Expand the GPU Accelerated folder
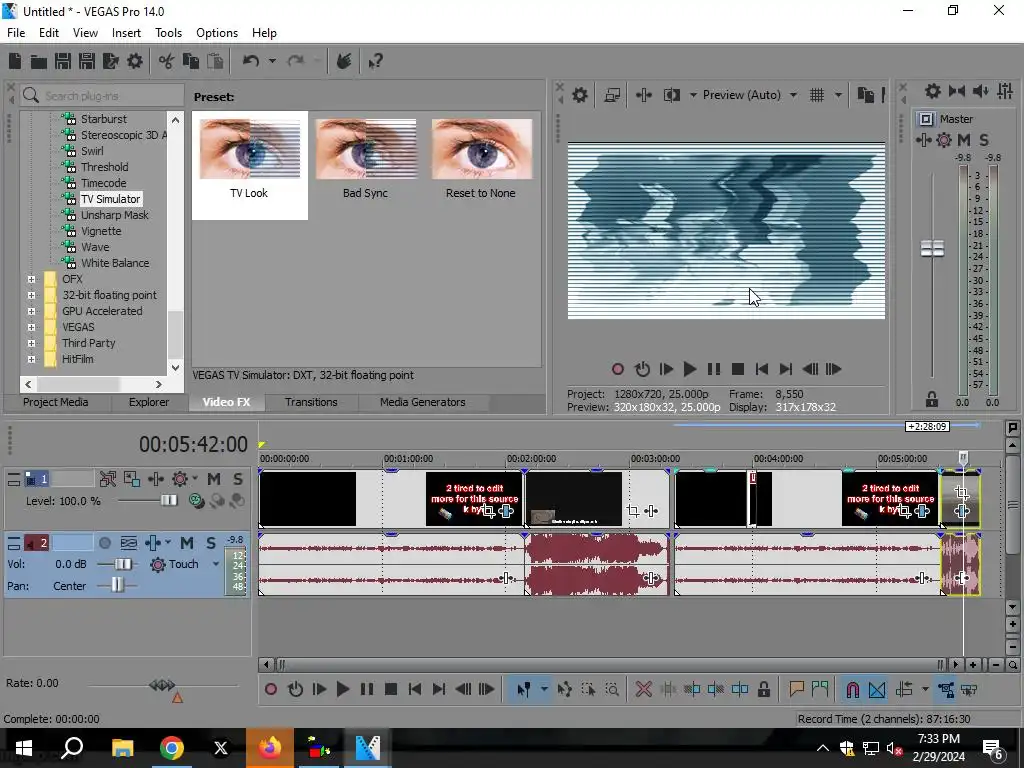Viewport: 1024px width, 768px height. click(x=31, y=311)
